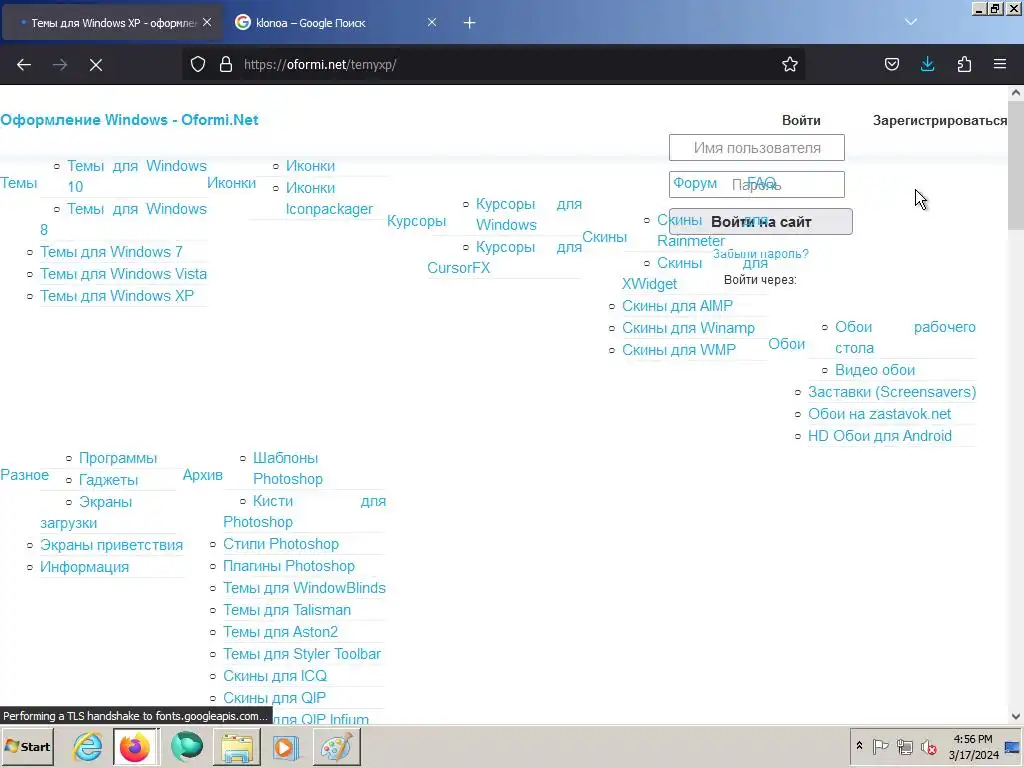
Task: Open the Зарегистрироваться link
Action: coord(940,120)
